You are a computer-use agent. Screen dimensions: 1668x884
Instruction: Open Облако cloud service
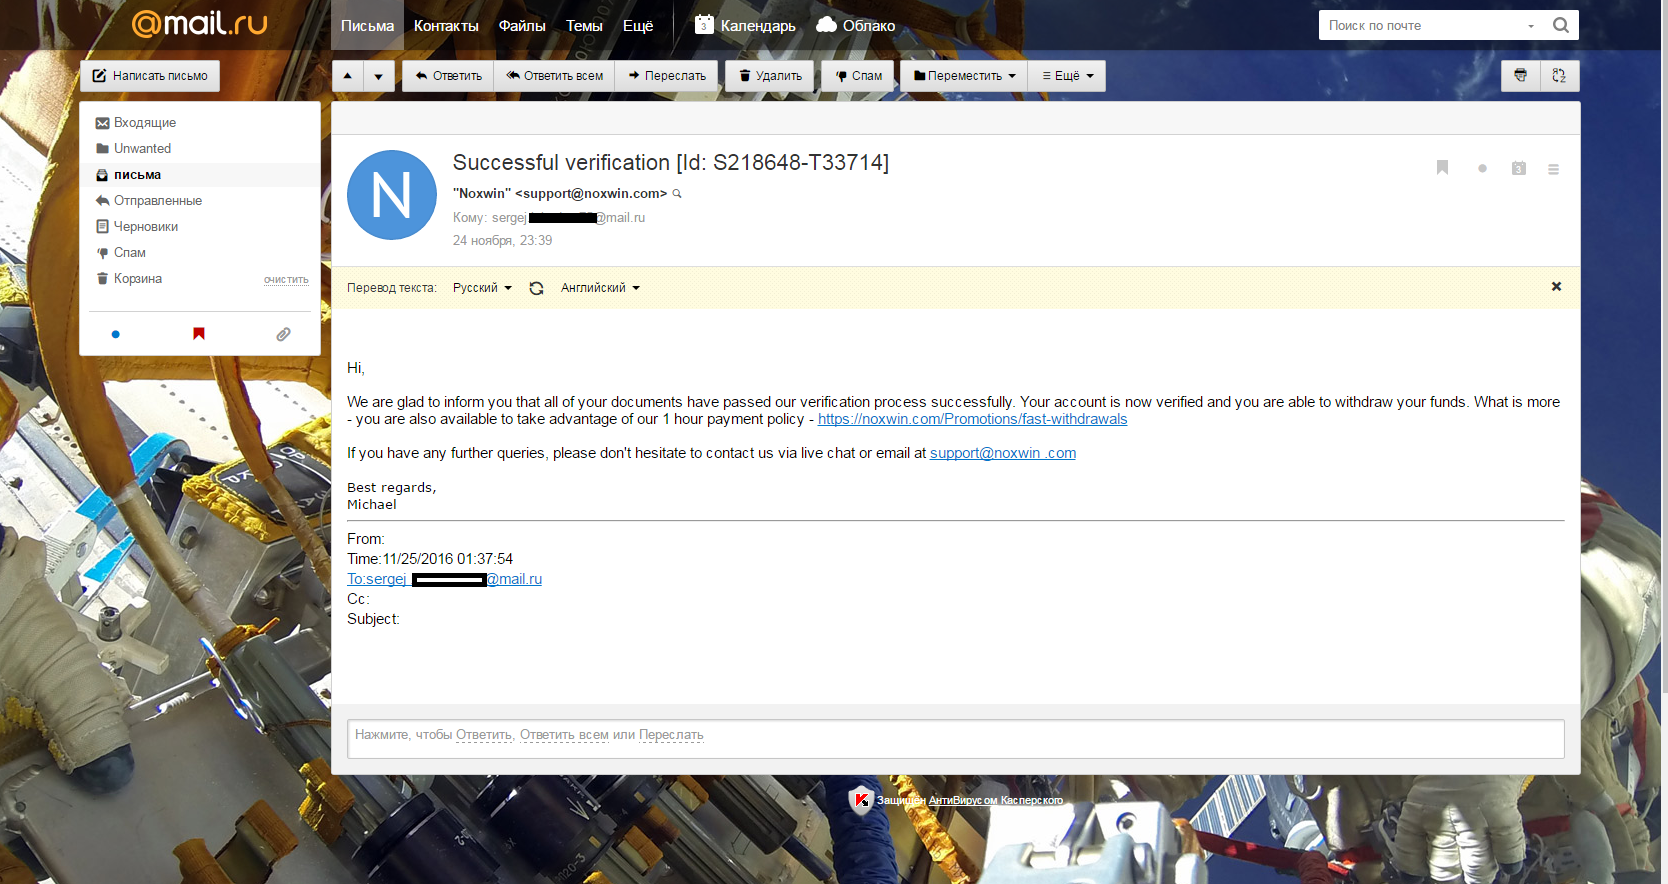[x=856, y=25]
